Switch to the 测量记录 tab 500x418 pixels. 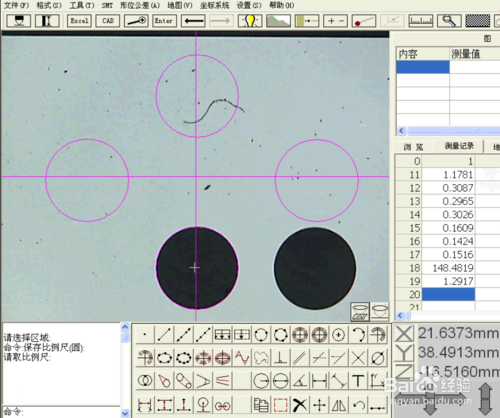click(459, 146)
